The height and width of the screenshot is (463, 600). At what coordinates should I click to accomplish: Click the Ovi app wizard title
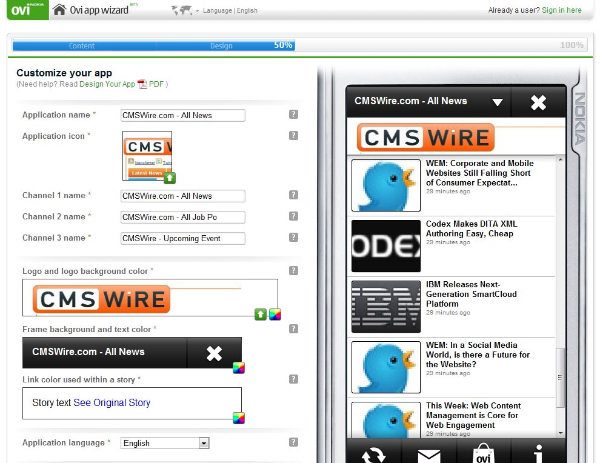click(99, 10)
